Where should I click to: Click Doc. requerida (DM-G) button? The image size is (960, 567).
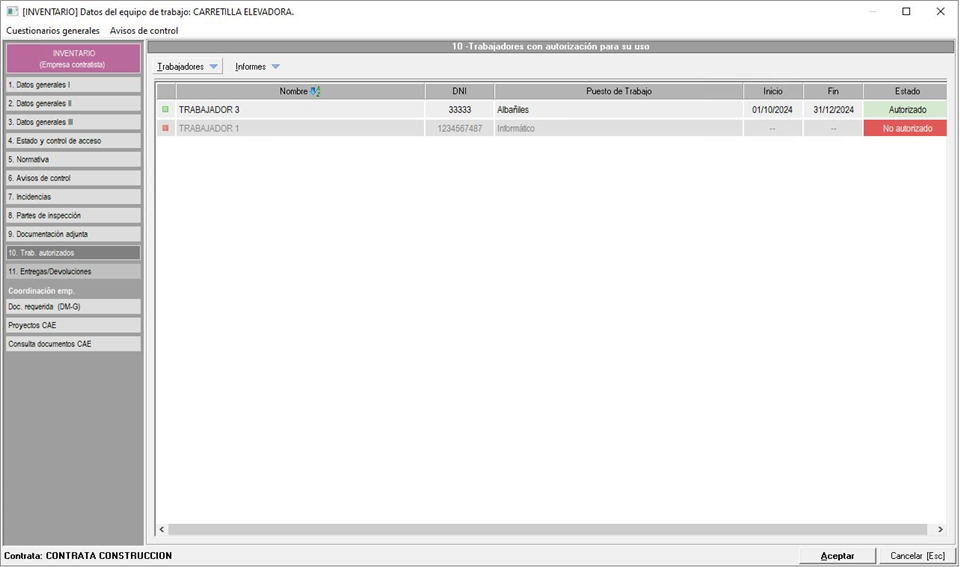coord(73,307)
